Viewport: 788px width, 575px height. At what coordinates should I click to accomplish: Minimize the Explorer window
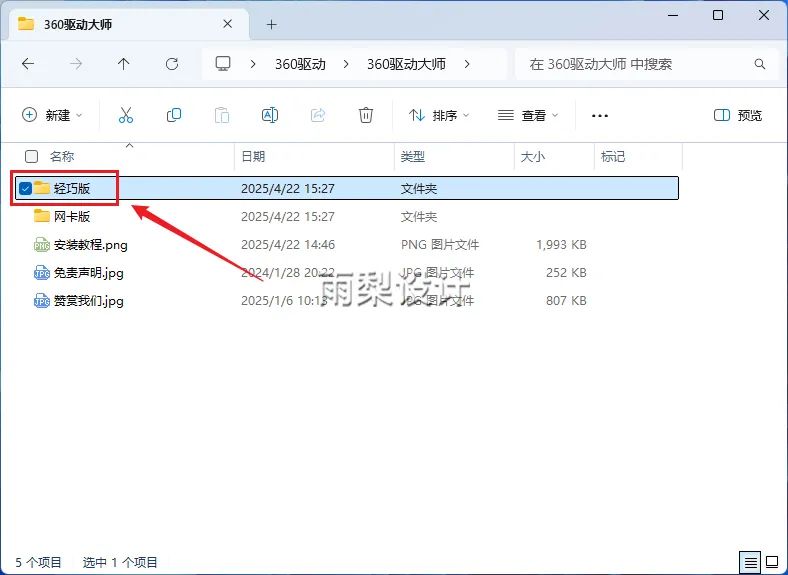tap(672, 16)
